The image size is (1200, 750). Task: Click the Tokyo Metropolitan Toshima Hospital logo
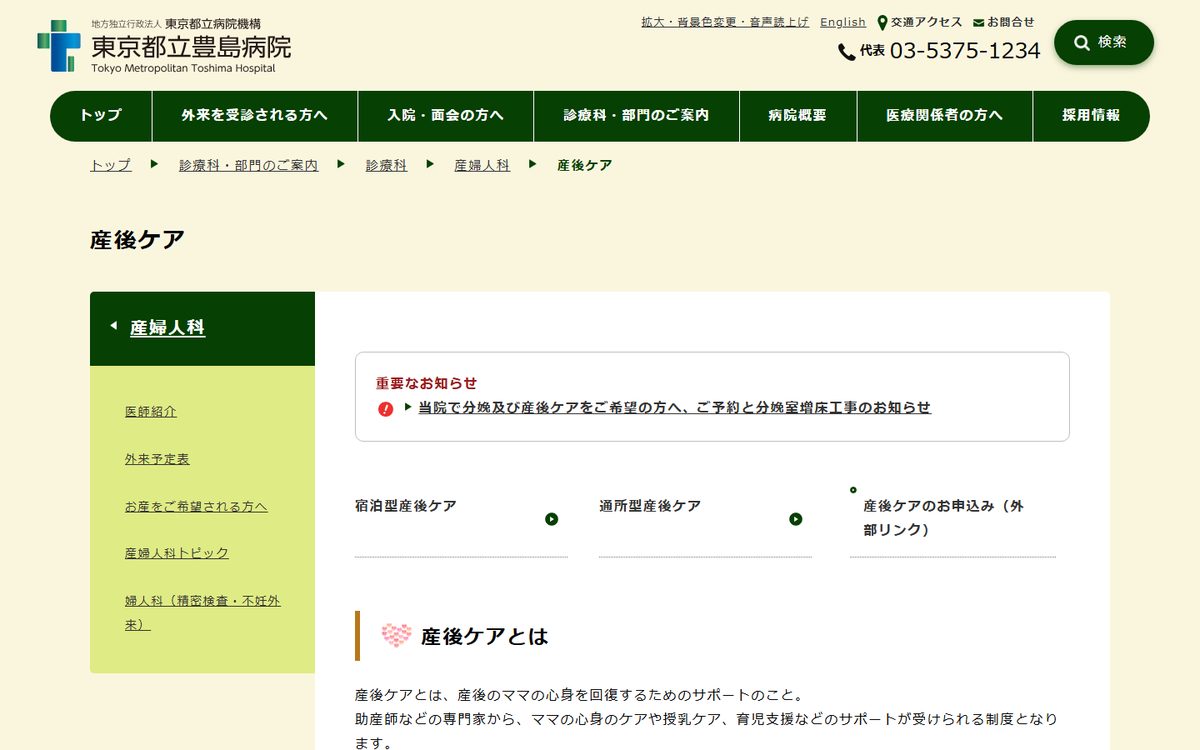click(164, 46)
